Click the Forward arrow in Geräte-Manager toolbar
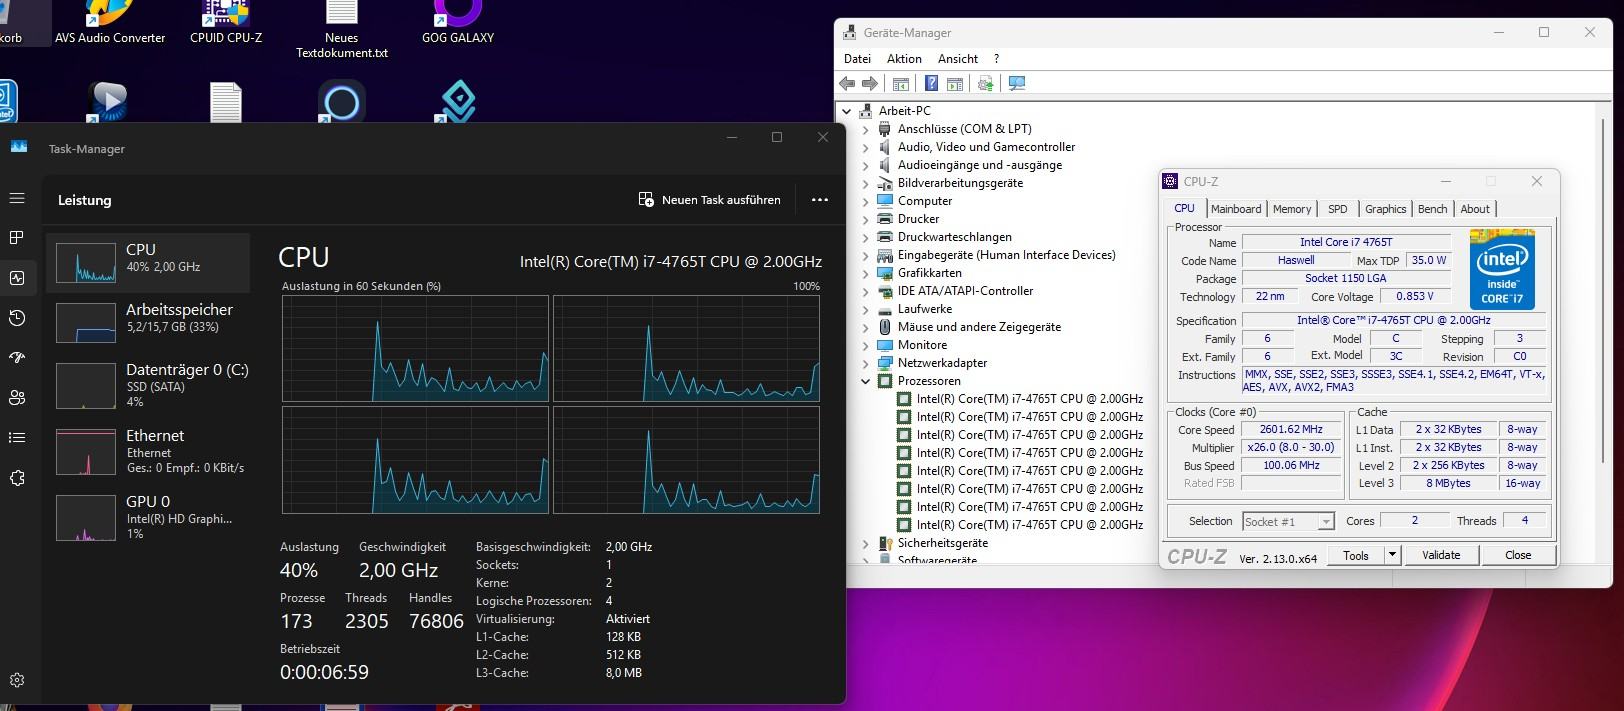1624x711 pixels. (x=870, y=84)
